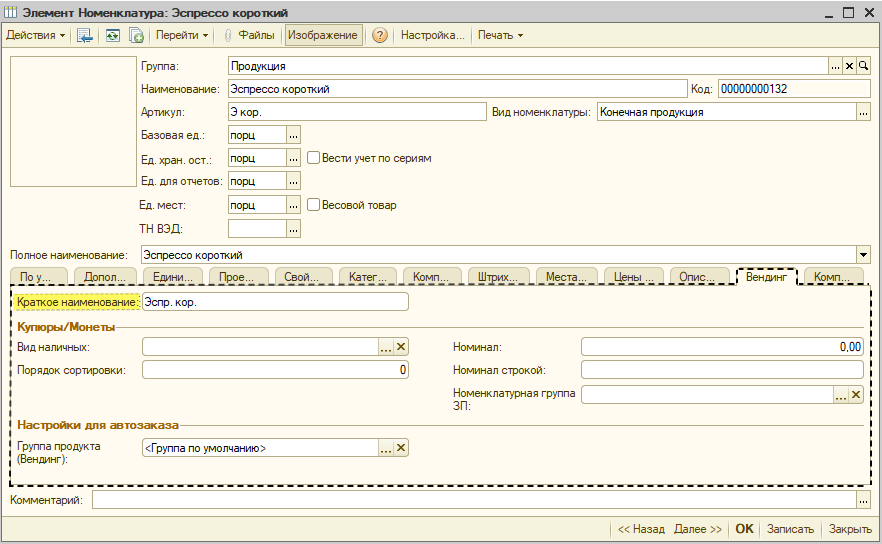Viewport: 882px width, 544px height.
Task: Open the Печать dropdown menu
Action: 500,35
